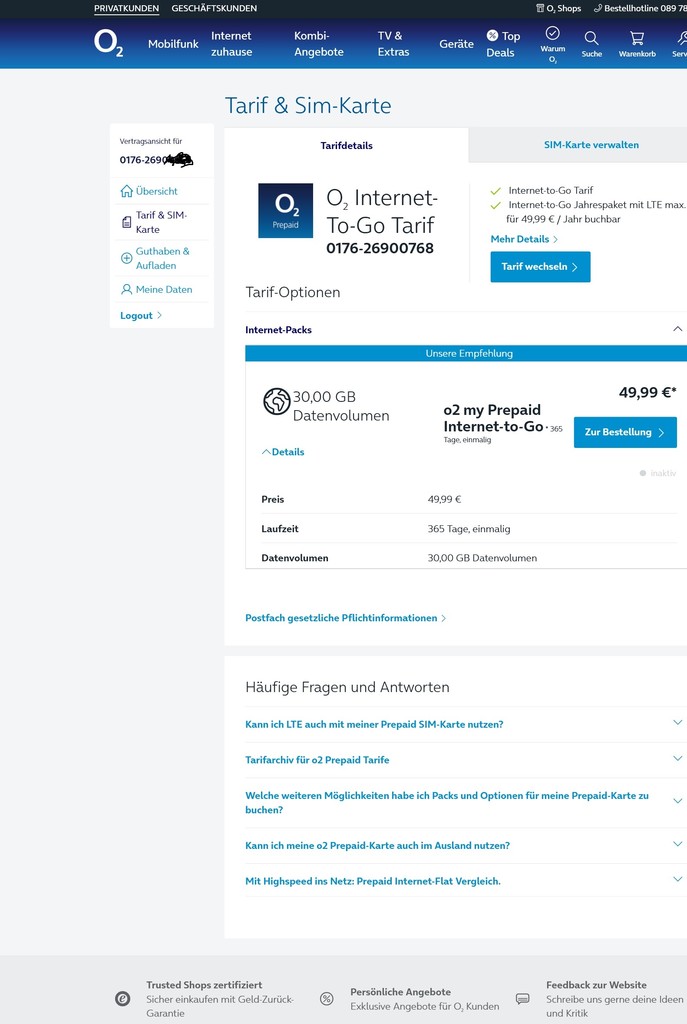The width and height of the screenshot is (687, 1024).
Task: Open the TV & Extras menu
Action: tap(393, 44)
